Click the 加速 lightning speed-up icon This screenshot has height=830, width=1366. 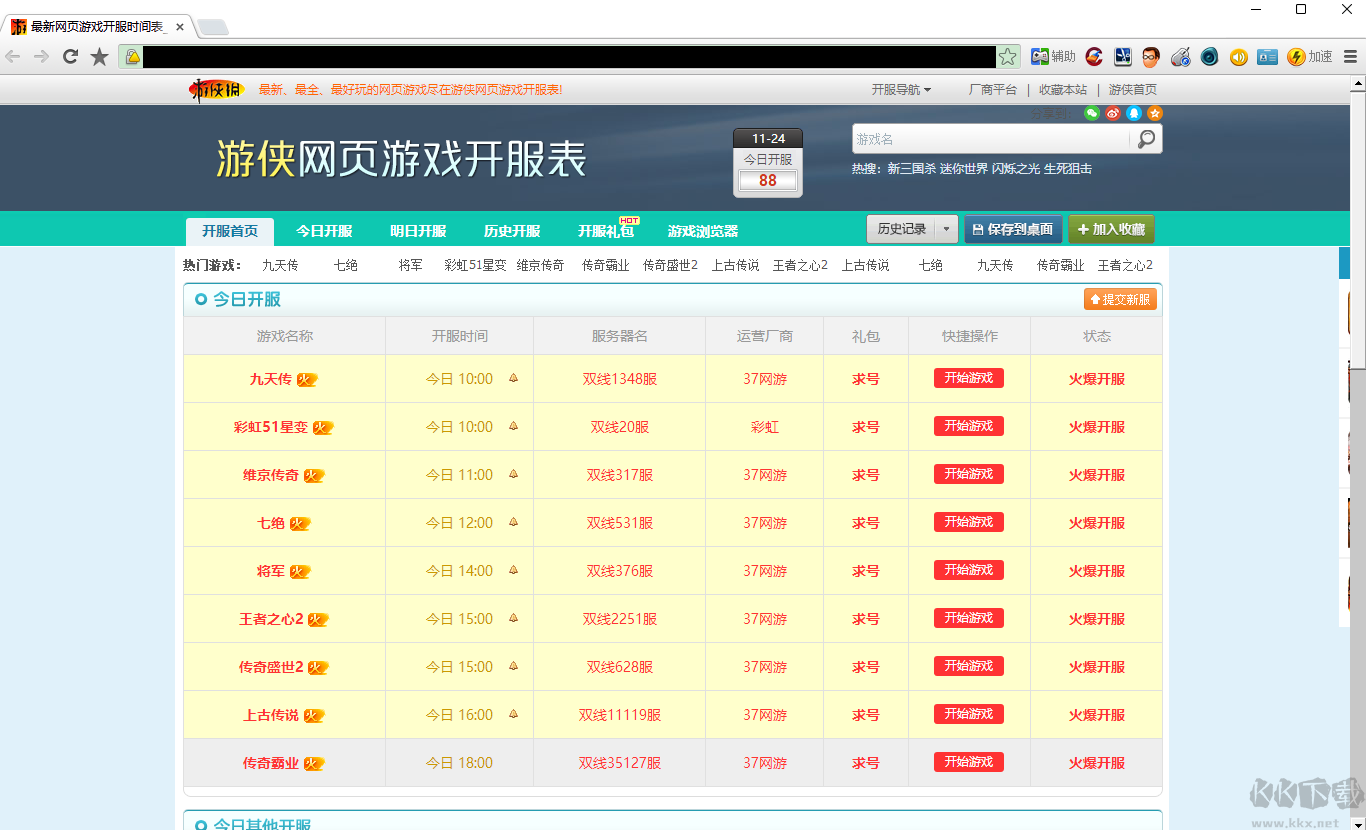coord(1295,57)
